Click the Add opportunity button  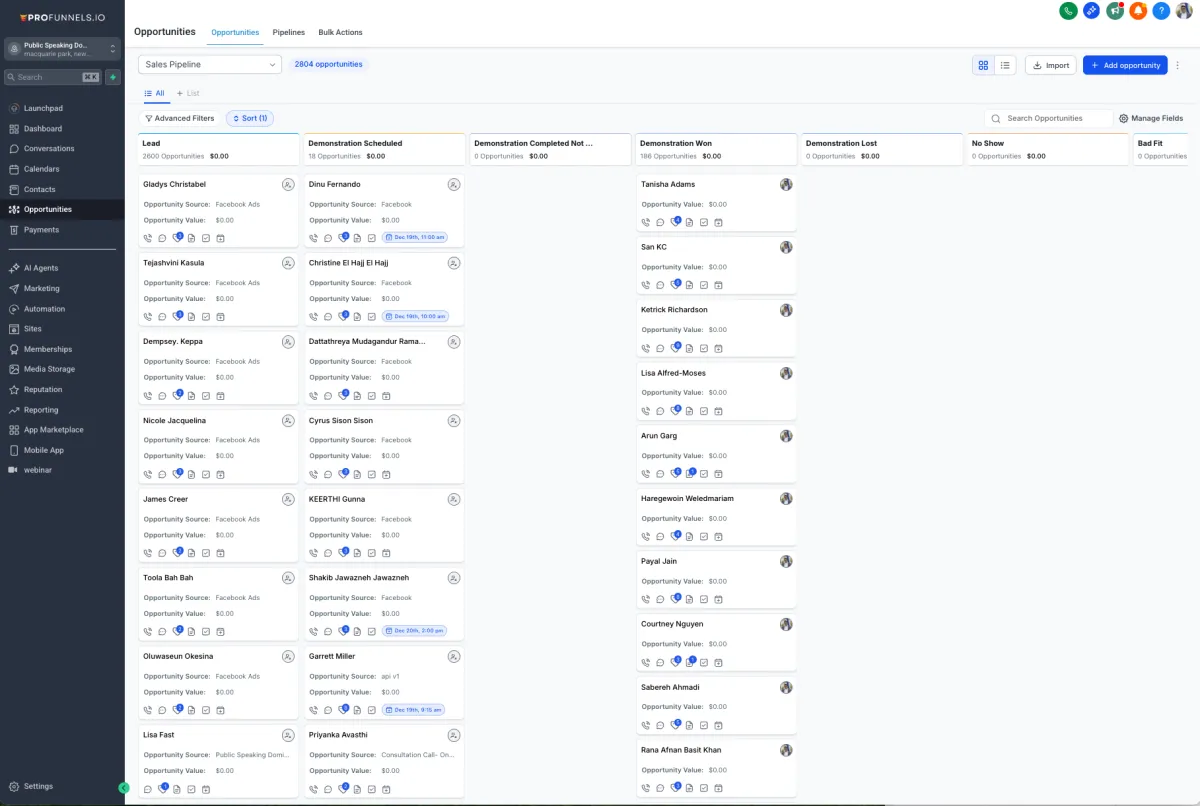click(1125, 65)
